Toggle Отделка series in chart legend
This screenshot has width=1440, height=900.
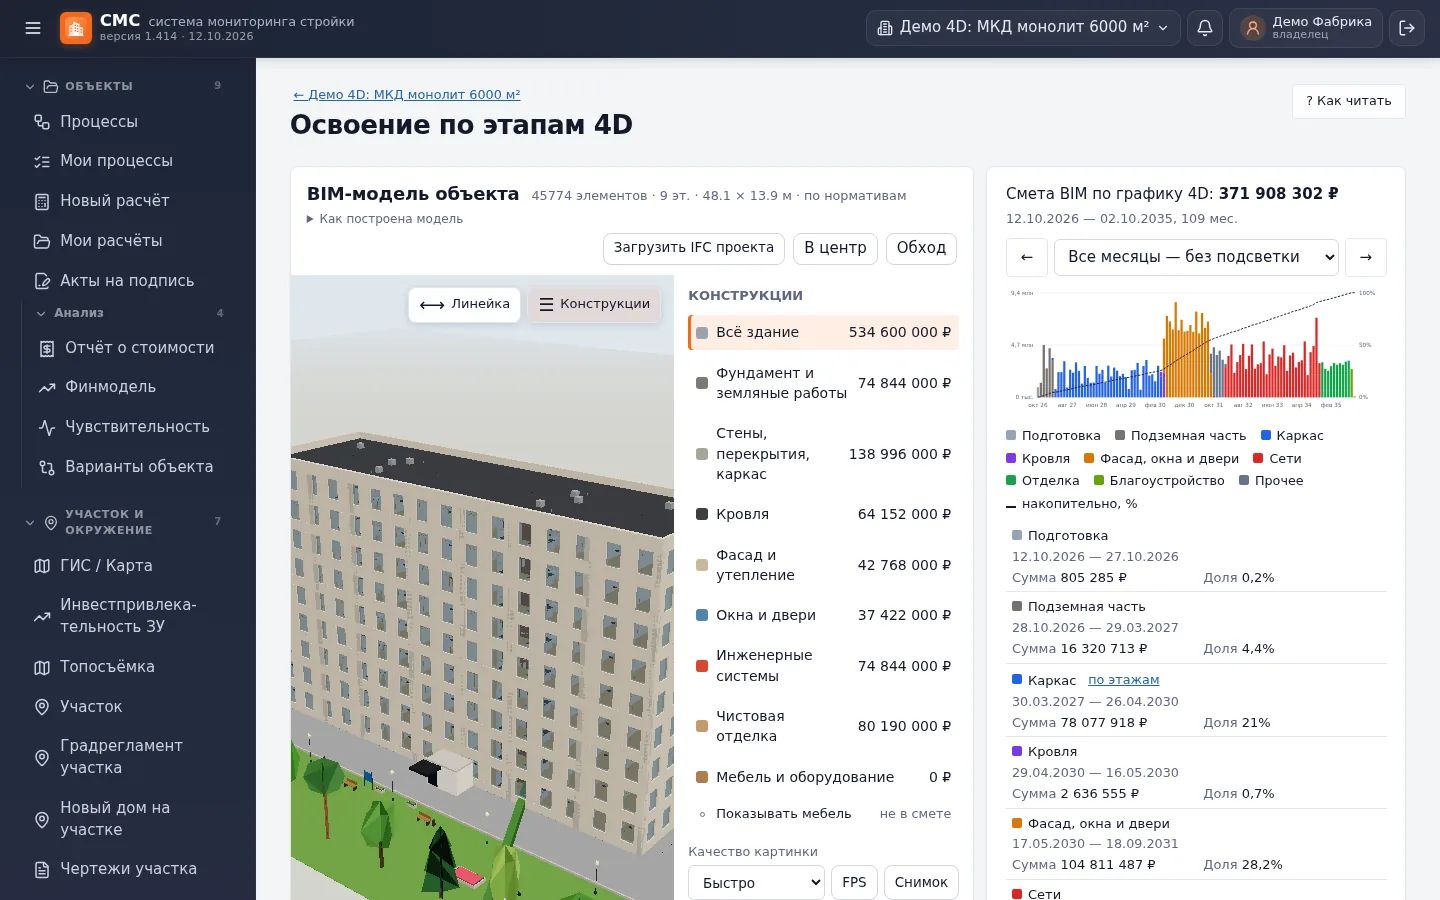pyautogui.click(x=1043, y=481)
